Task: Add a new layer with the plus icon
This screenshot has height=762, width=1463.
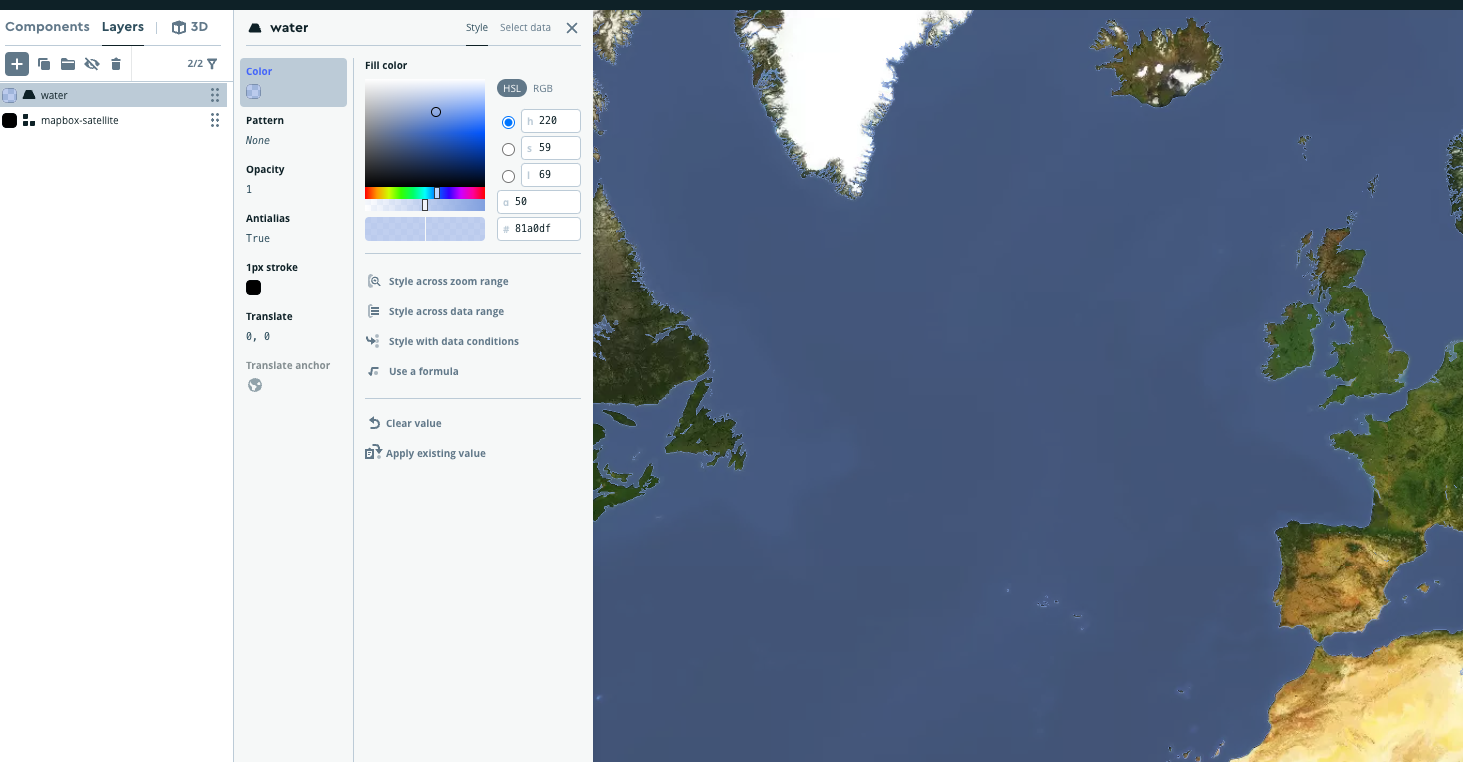Action: point(16,63)
